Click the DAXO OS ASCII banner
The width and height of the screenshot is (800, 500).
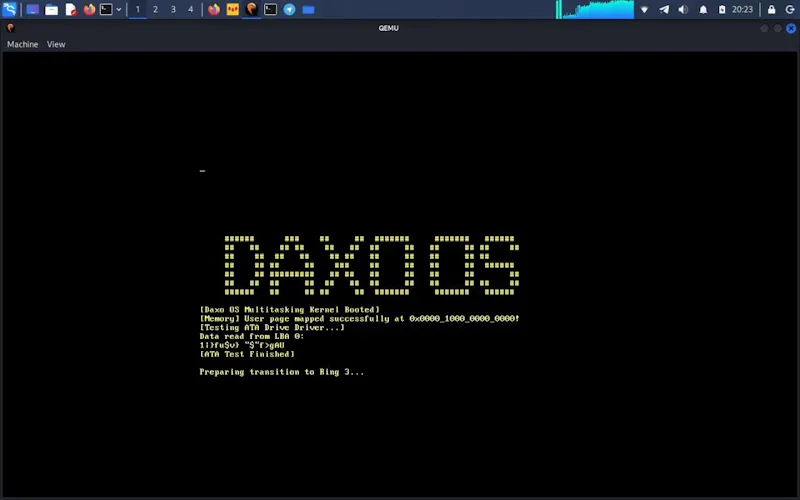pos(372,265)
